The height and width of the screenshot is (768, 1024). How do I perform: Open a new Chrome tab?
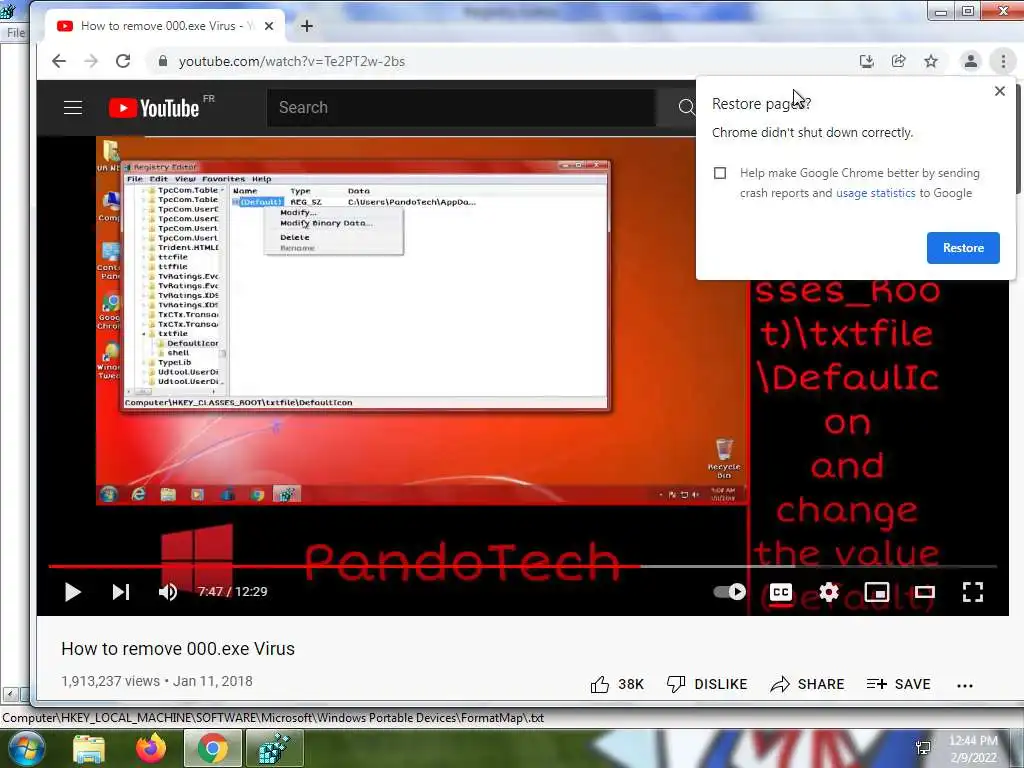click(x=306, y=26)
